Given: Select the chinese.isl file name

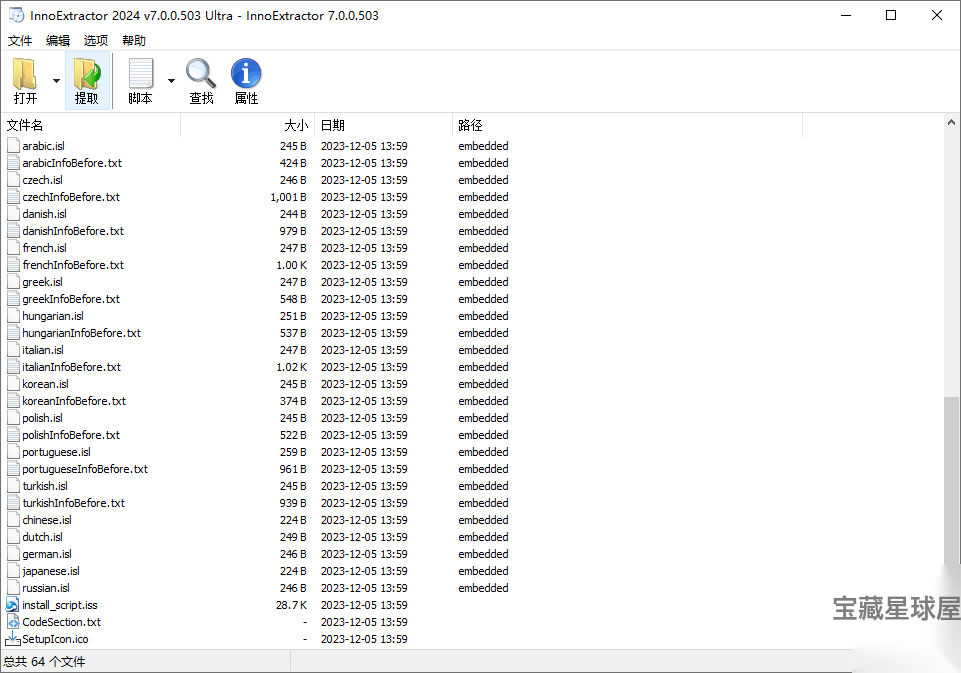Looking at the screenshot, I should [x=47, y=520].
